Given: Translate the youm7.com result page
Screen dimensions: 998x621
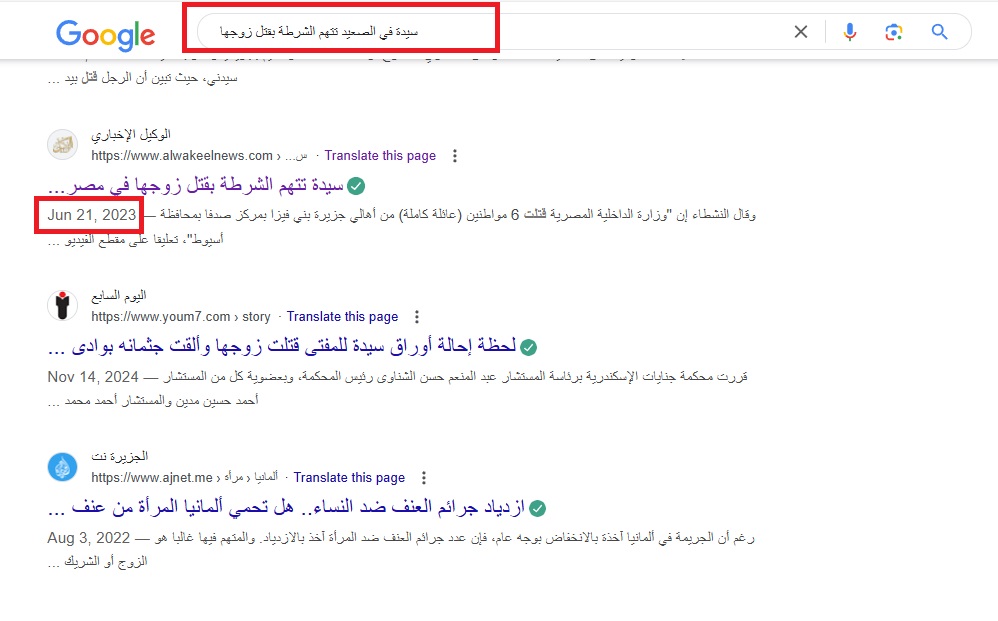Looking at the screenshot, I should [x=342, y=317].
